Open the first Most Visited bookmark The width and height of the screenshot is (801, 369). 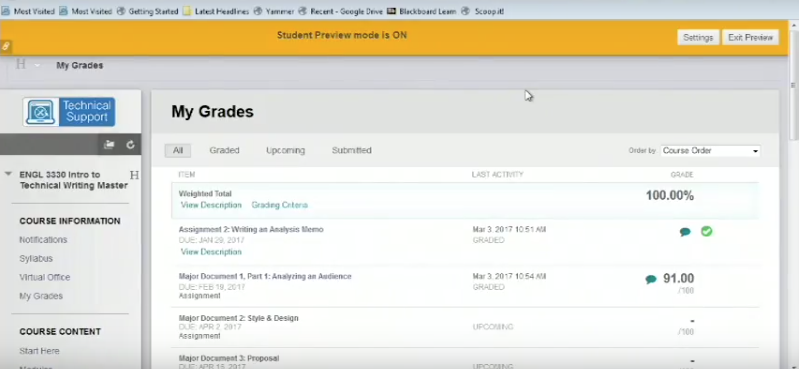pyautogui.click(x=28, y=11)
